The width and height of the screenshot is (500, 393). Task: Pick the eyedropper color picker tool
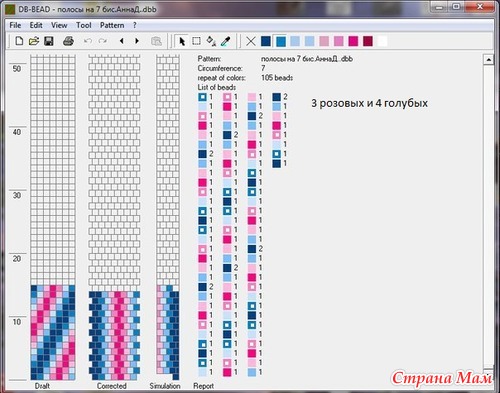point(226,41)
